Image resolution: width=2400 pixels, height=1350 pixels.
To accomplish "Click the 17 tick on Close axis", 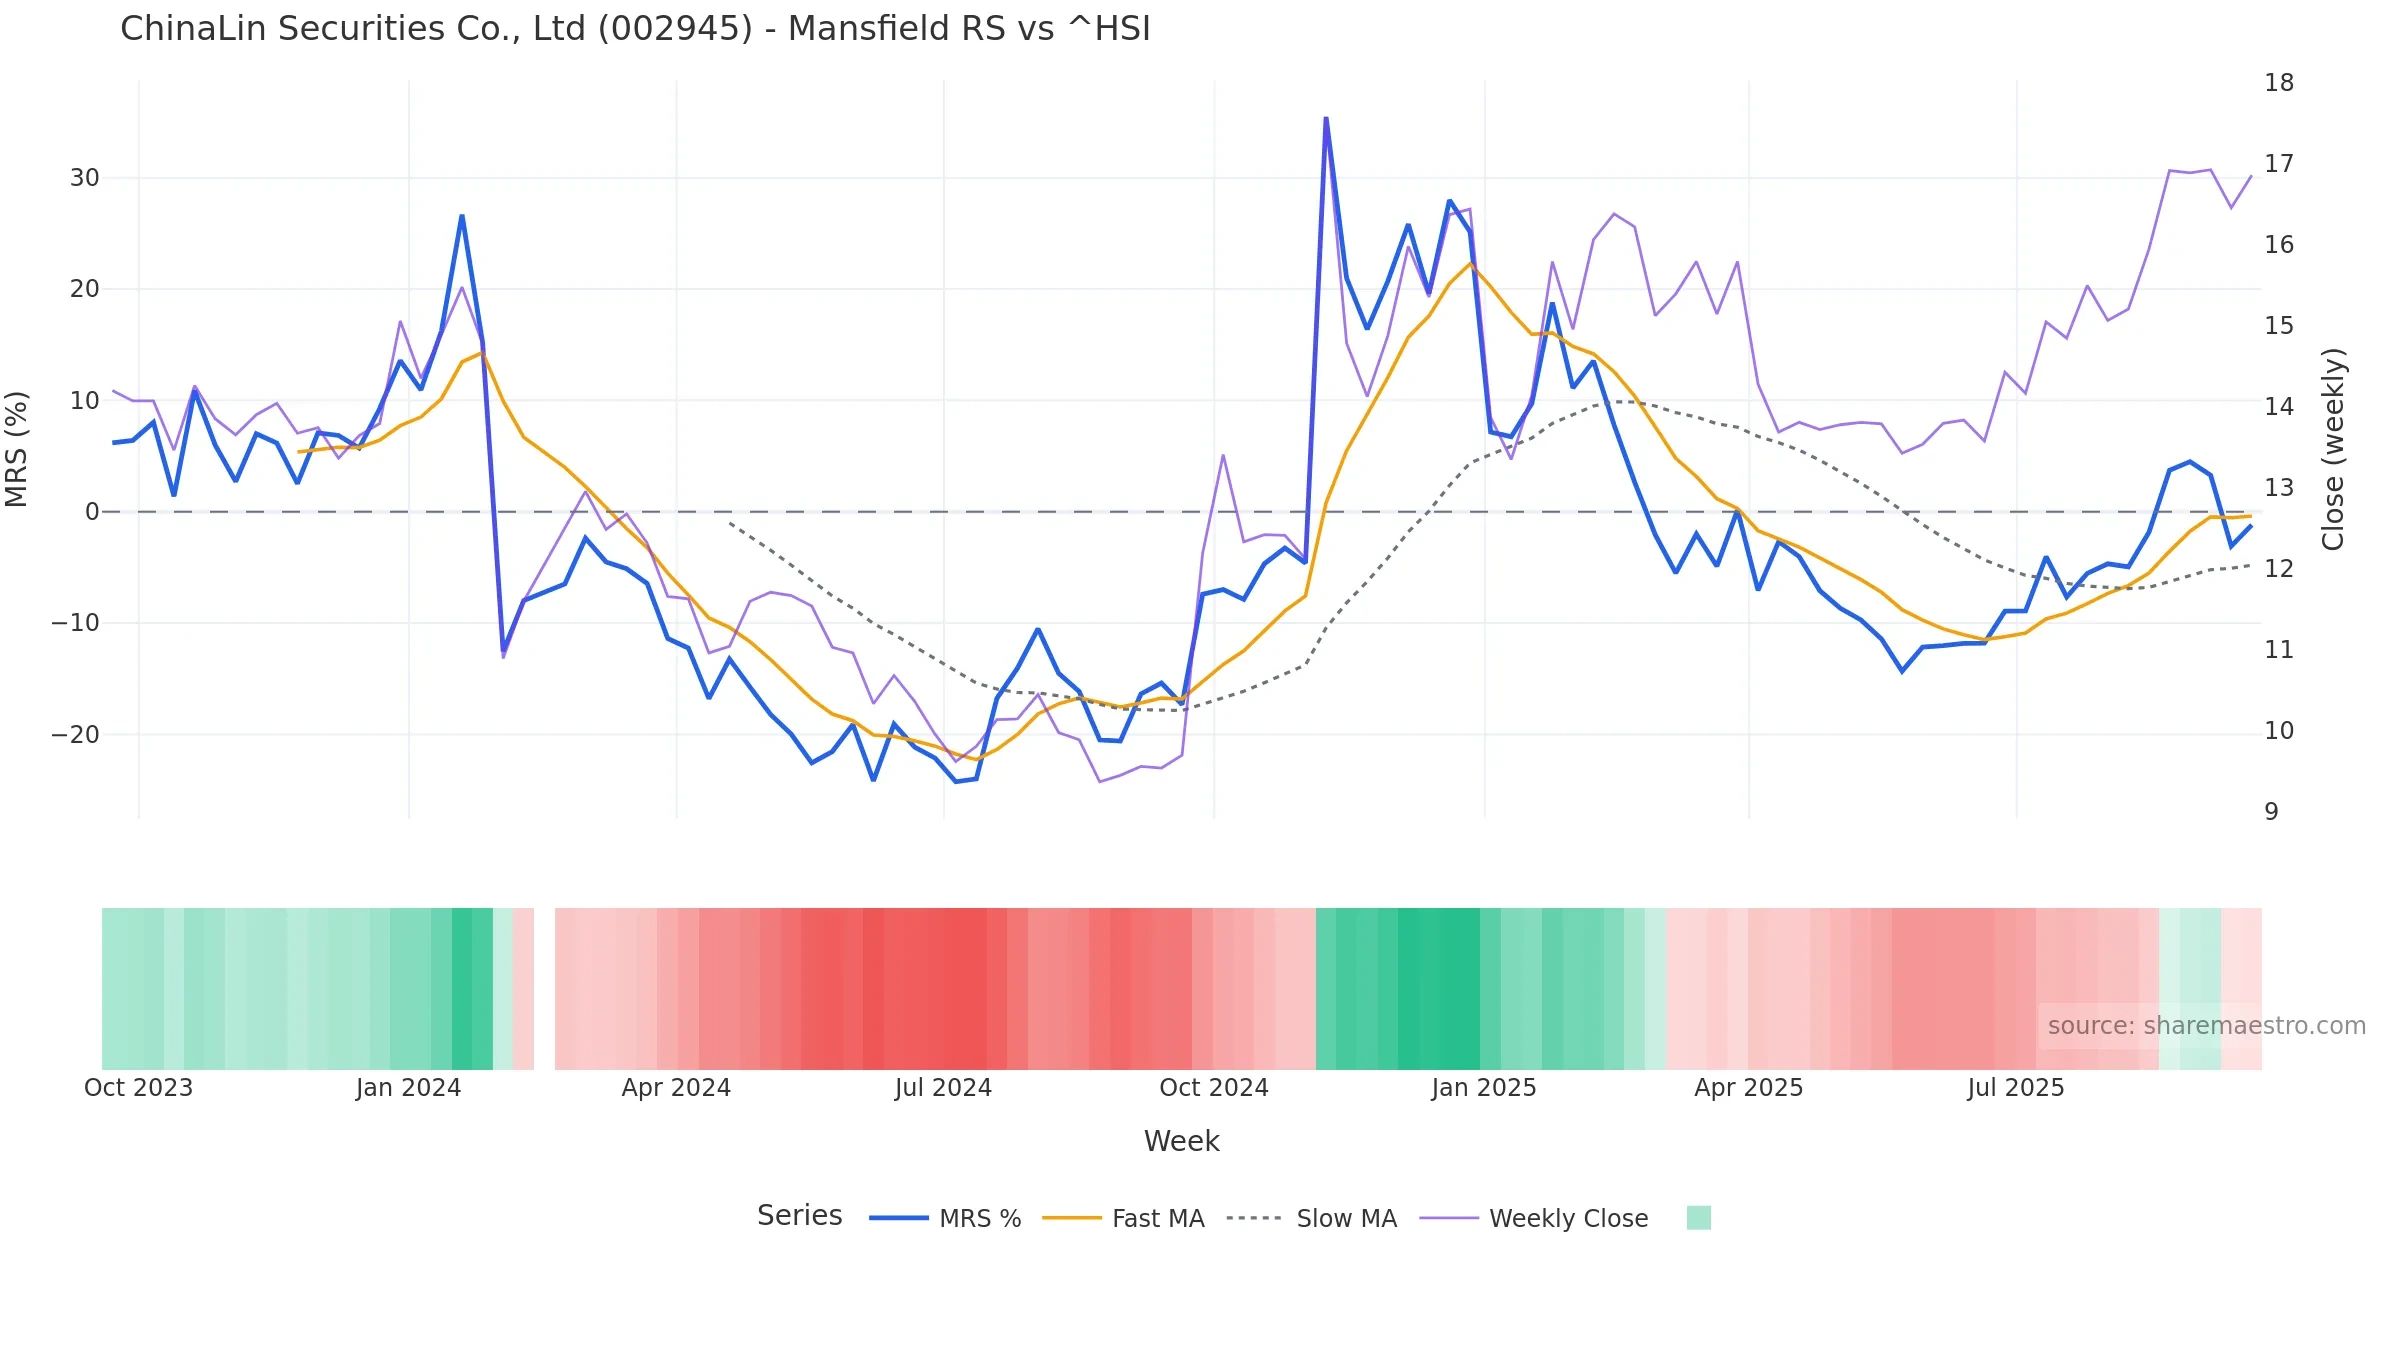I will coord(2279,164).
